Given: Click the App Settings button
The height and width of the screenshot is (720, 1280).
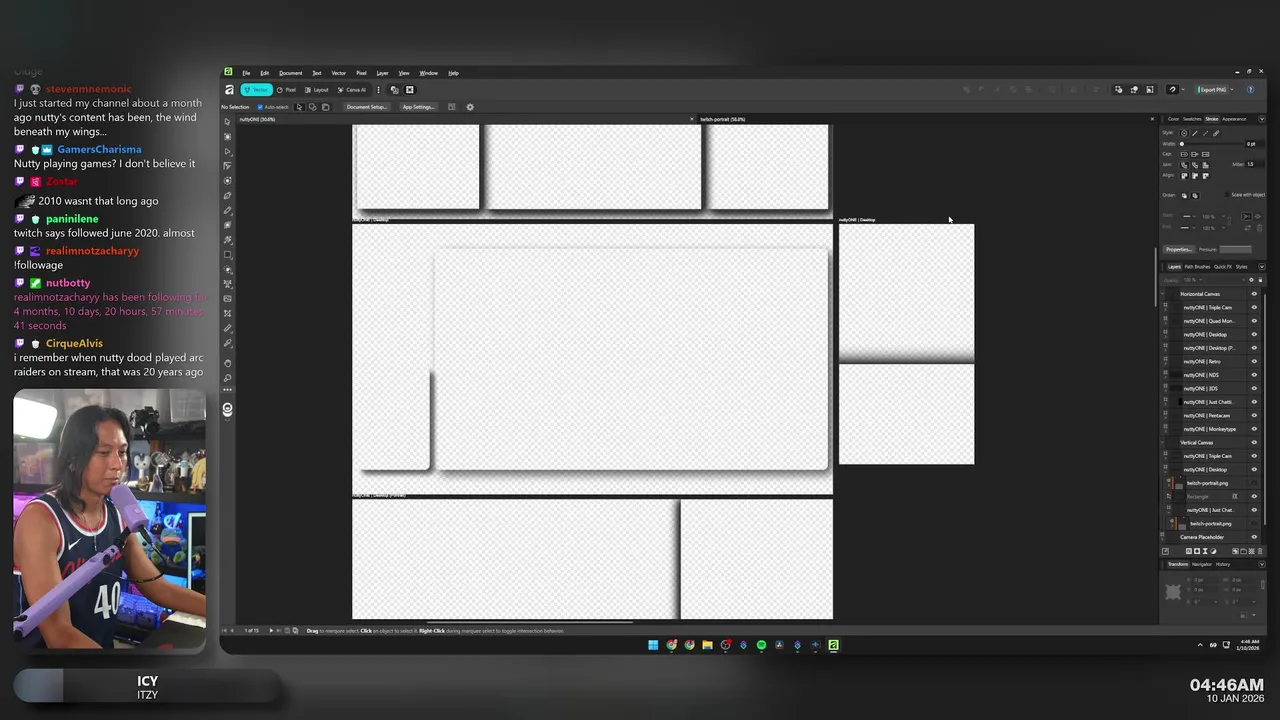Looking at the screenshot, I should point(418,107).
